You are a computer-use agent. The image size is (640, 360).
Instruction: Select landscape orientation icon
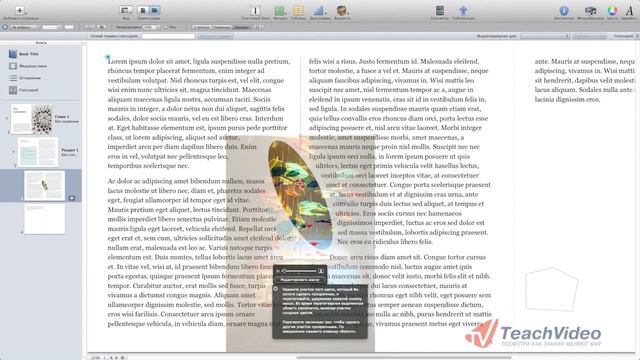[x=154, y=10]
